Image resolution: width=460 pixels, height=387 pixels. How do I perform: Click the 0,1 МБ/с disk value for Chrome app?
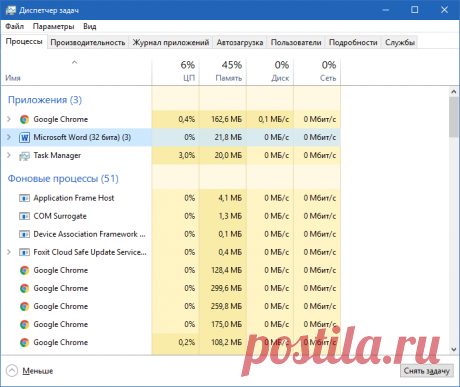pos(274,119)
